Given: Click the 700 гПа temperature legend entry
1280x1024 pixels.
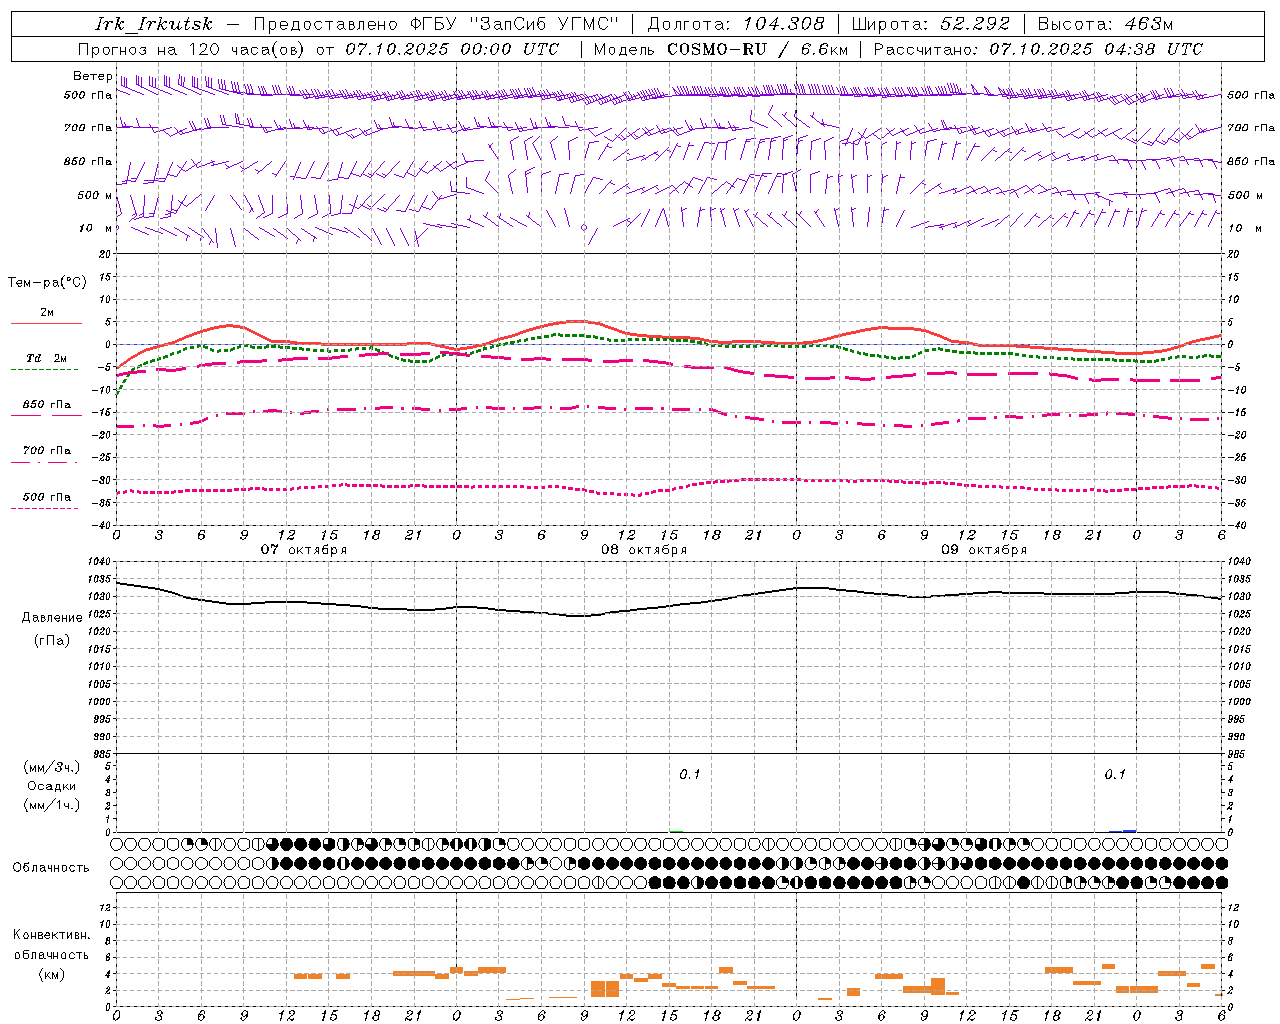Looking at the screenshot, I should click(46, 451).
